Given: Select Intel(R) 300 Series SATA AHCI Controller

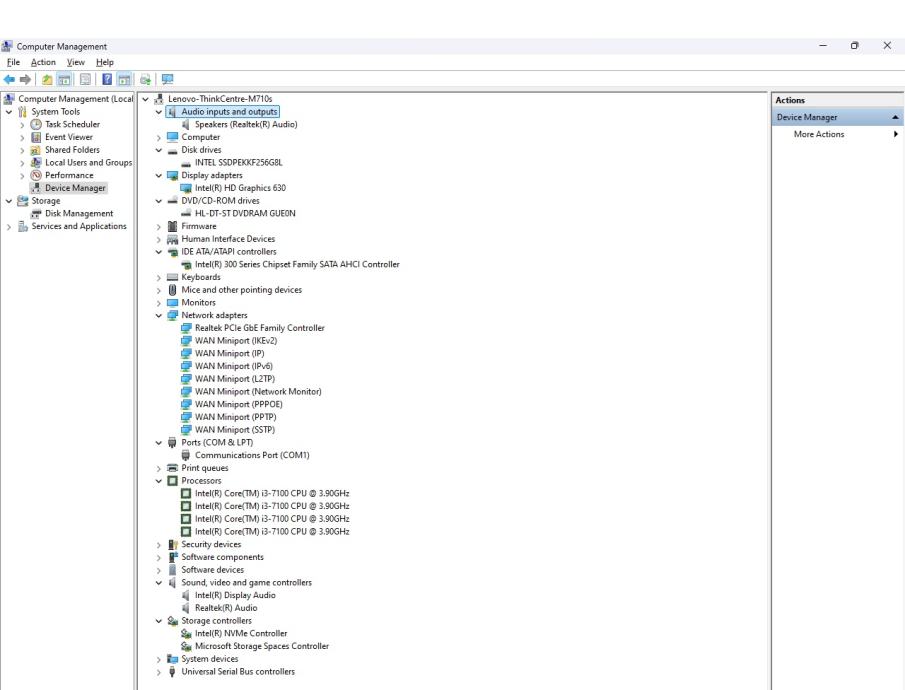Looking at the screenshot, I should pos(297,264).
